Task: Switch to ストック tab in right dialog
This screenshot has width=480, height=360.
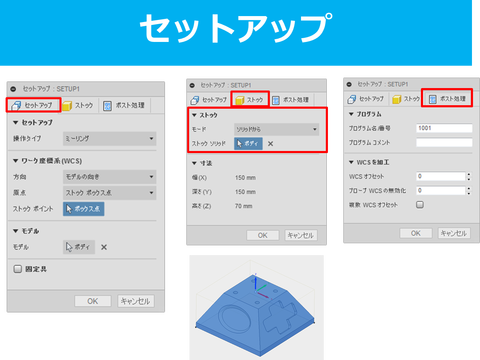Action: pyautogui.click(x=406, y=99)
